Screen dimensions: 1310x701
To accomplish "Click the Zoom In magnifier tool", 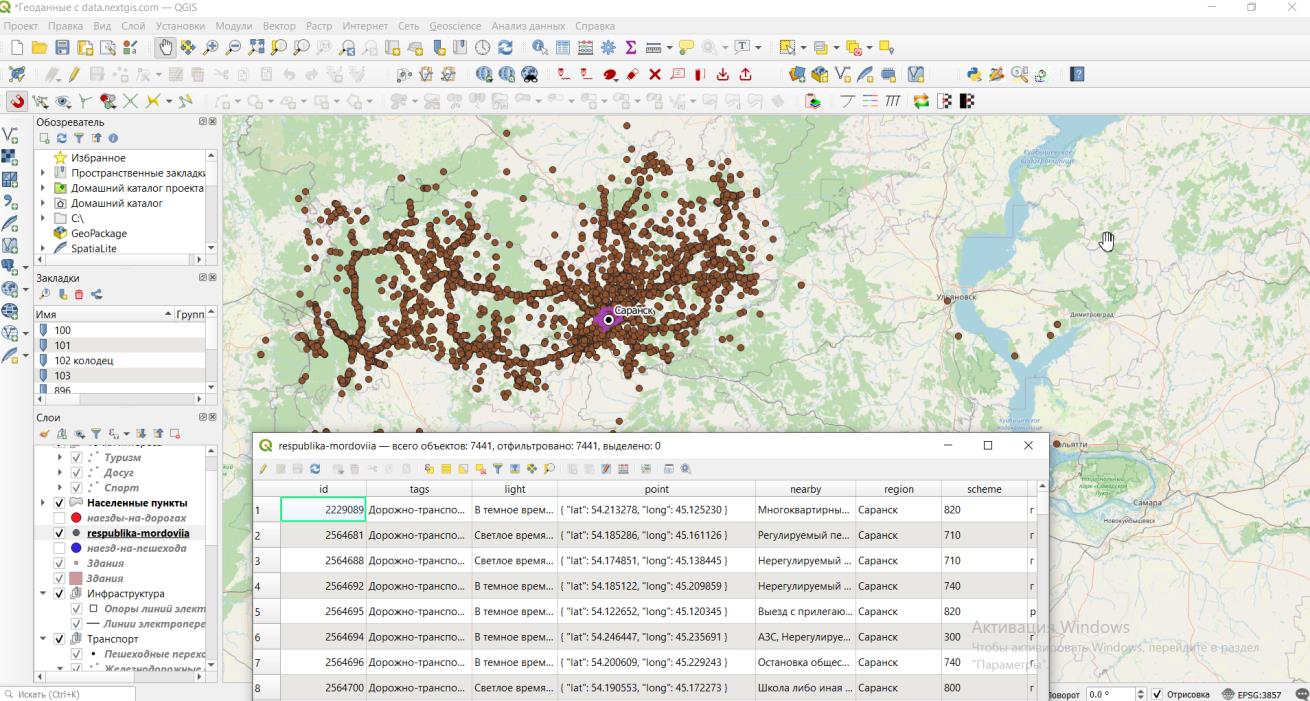I will click(211, 47).
